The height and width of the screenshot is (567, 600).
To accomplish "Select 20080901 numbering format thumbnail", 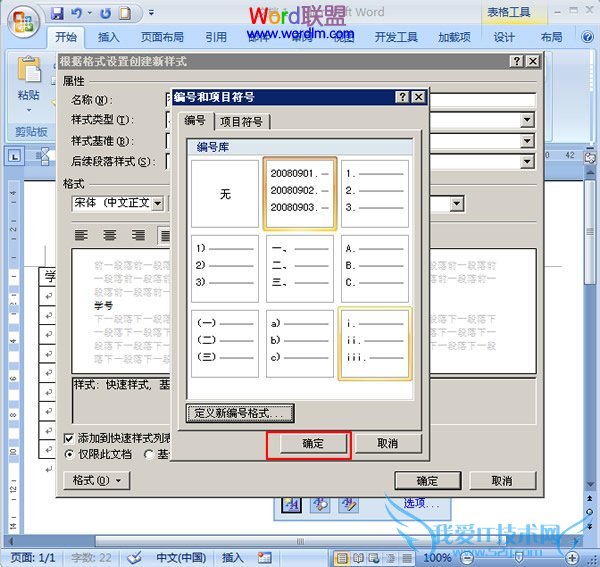I will [300, 194].
